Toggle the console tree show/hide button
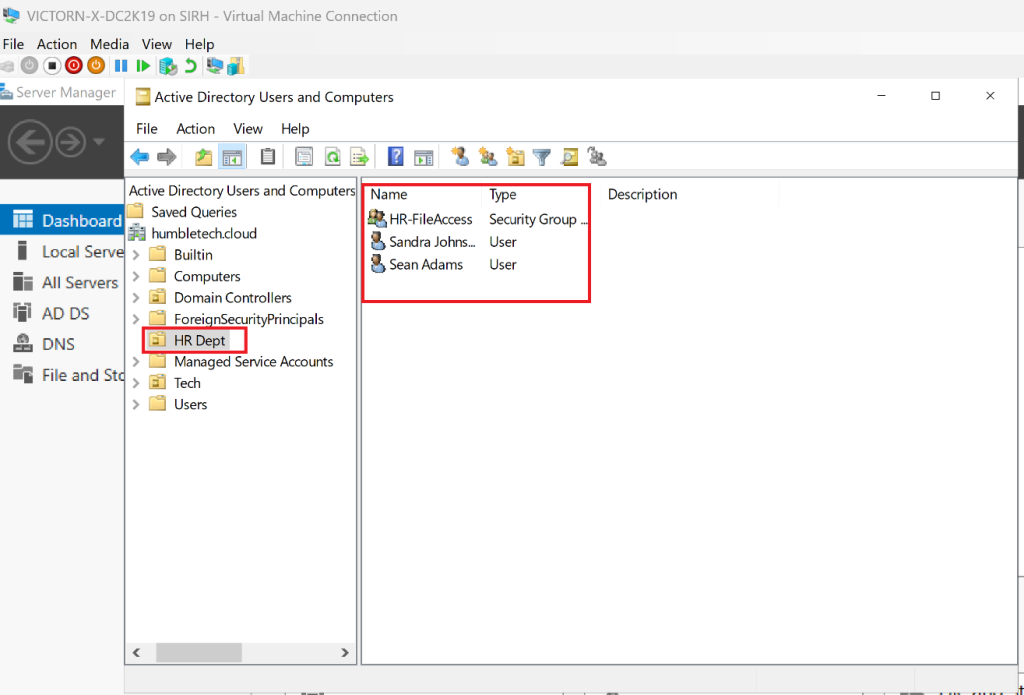Screen dimensions: 1024x695 pos(232,157)
